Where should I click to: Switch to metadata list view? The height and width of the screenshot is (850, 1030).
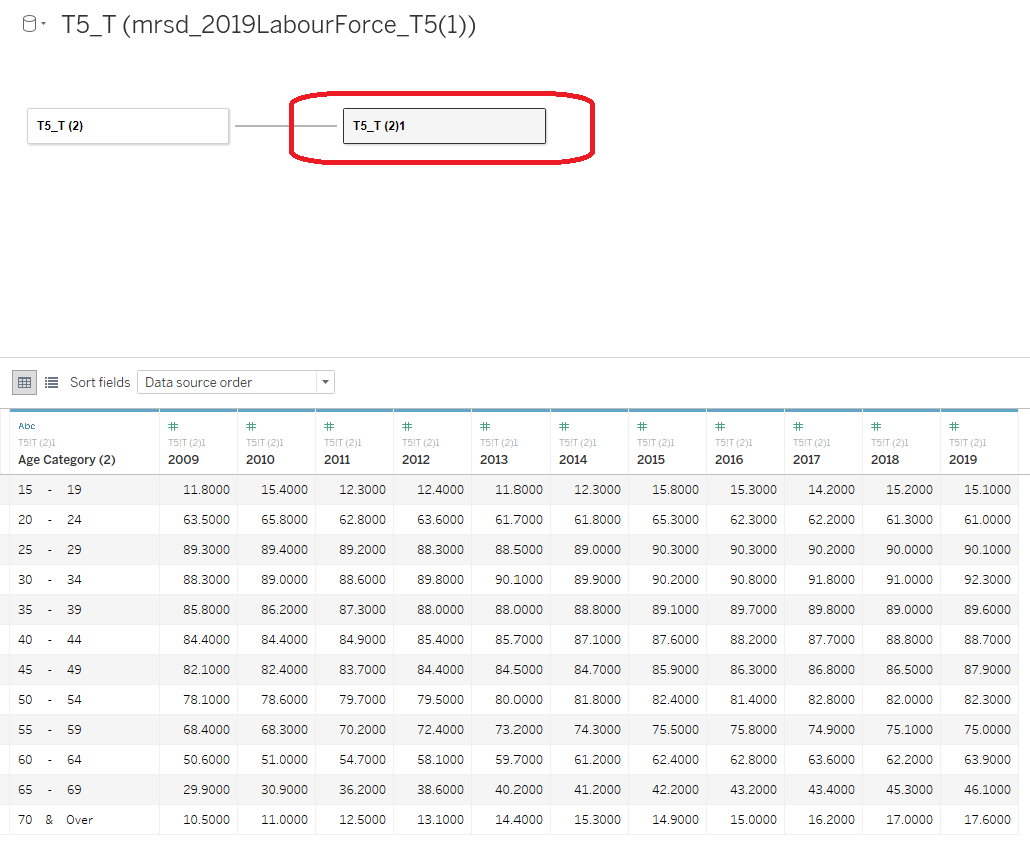[51, 382]
